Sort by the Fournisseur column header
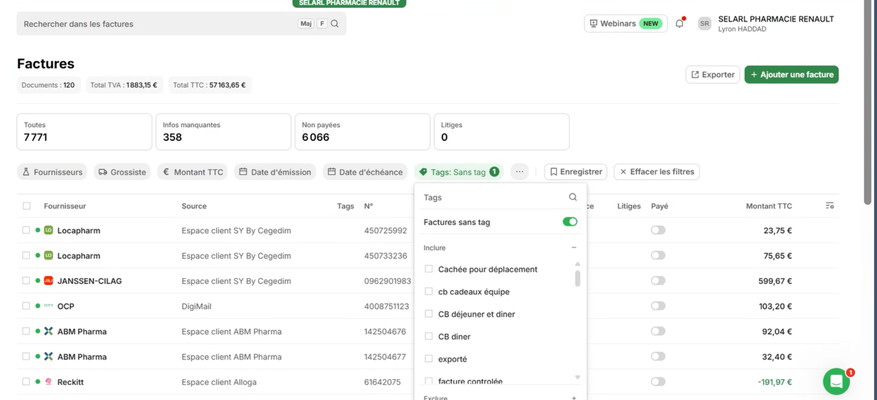This screenshot has height=400, width=877. tap(65, 206)
